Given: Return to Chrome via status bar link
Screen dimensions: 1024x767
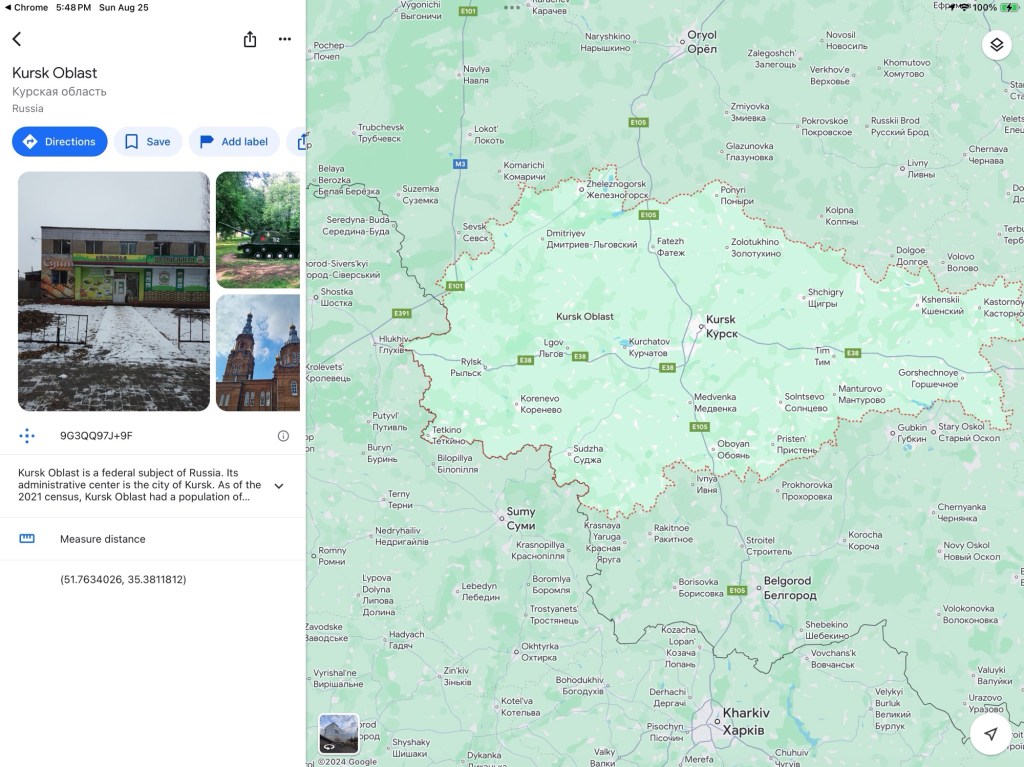Looking at the screenshot, I should [27, 7].
